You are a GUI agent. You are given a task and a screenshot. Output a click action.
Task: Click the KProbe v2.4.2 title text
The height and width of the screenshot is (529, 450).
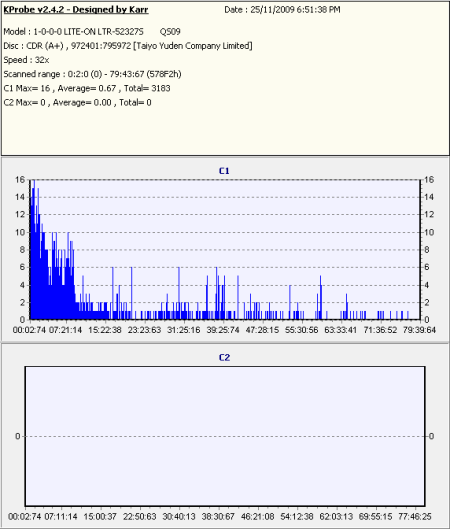[76, 10]
